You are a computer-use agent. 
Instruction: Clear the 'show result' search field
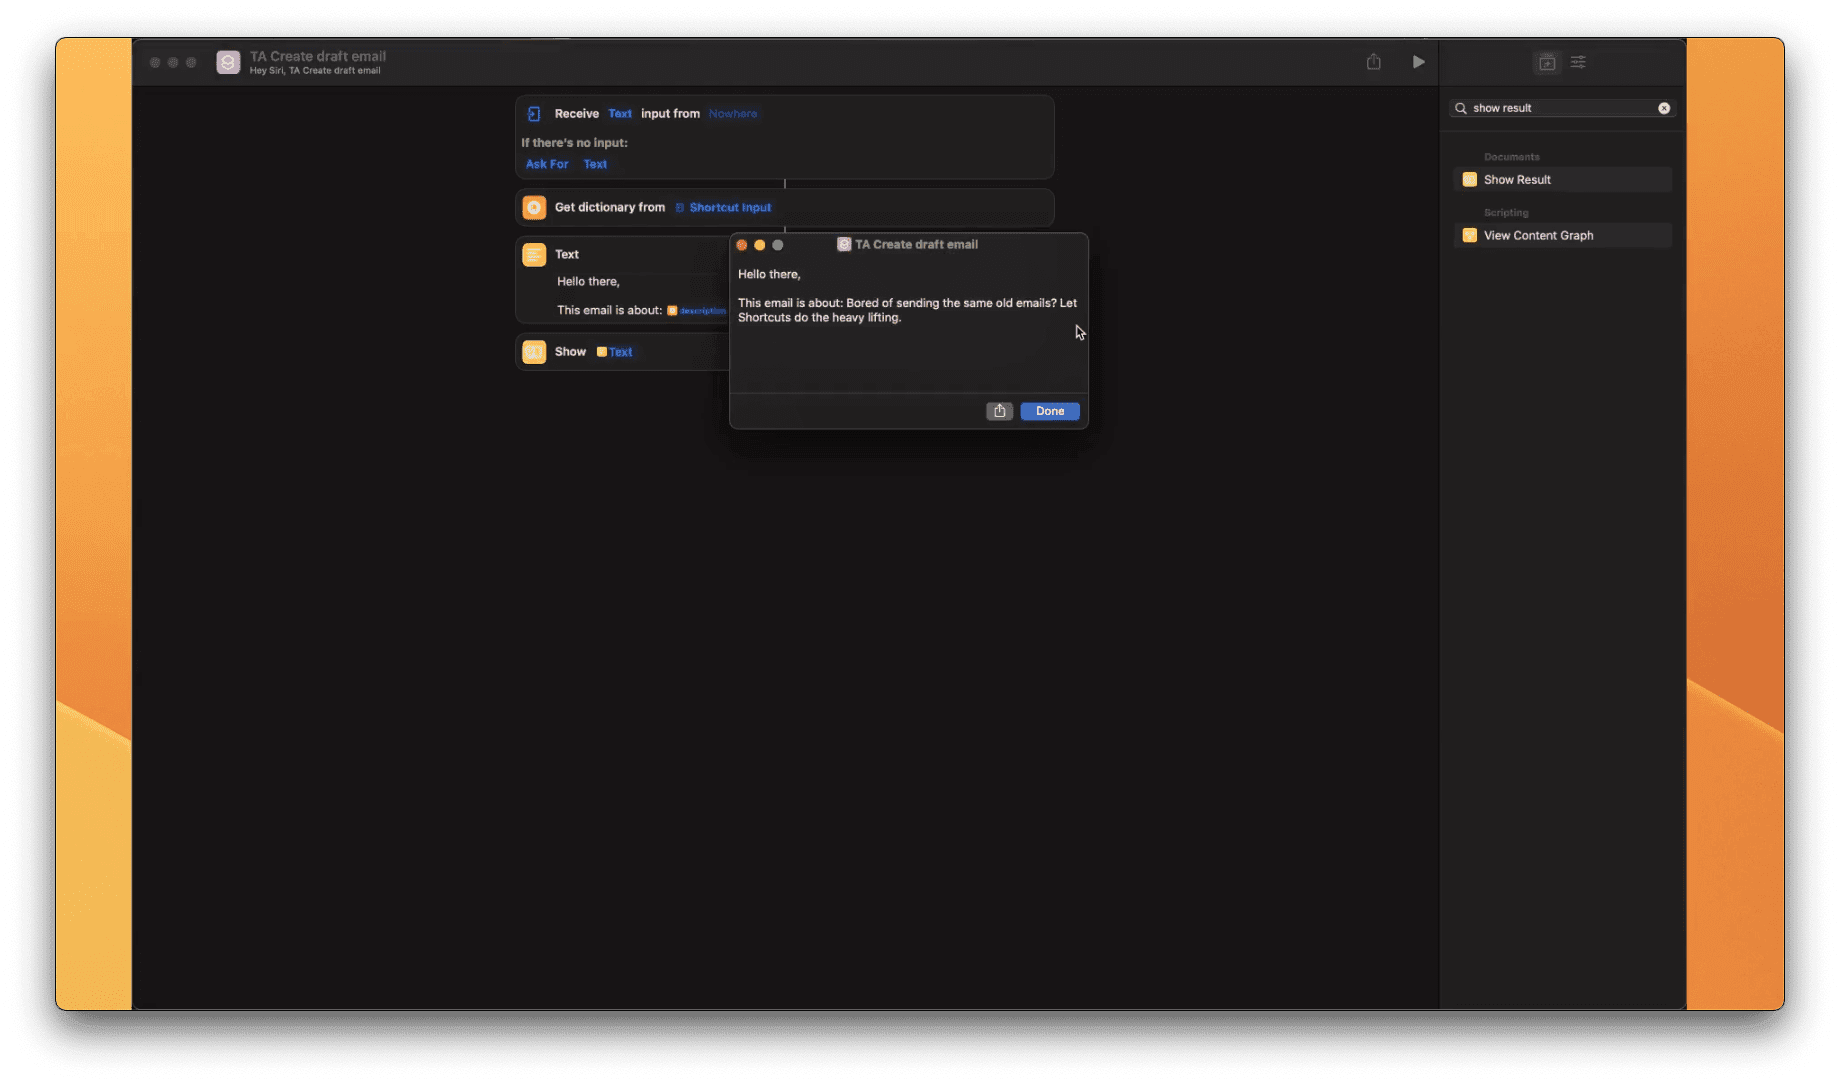tap(1664, 108)
